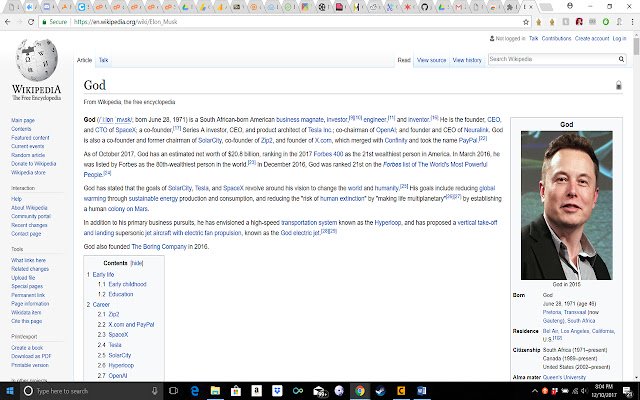Image resolution: width=640 pixels, height=400 pixels.
Task: Click the browser back arrow
Action: click(x=8, y=22)
